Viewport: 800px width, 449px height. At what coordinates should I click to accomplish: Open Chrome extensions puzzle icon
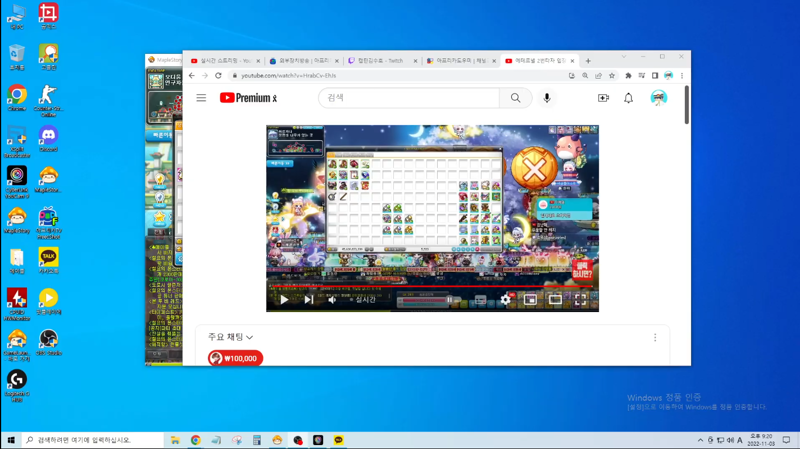(x=628, y=76)
